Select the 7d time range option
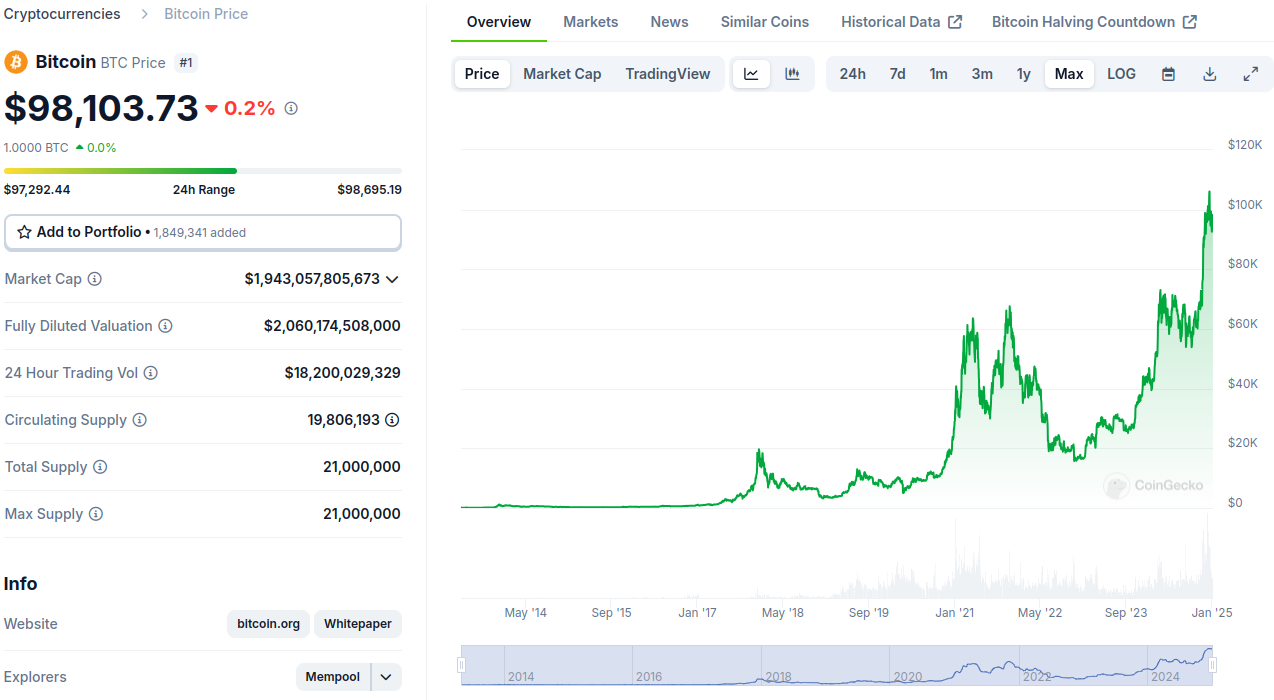The height and width of the screenshot is (700, 1274). pyautogui.click(x=896, y=73)
